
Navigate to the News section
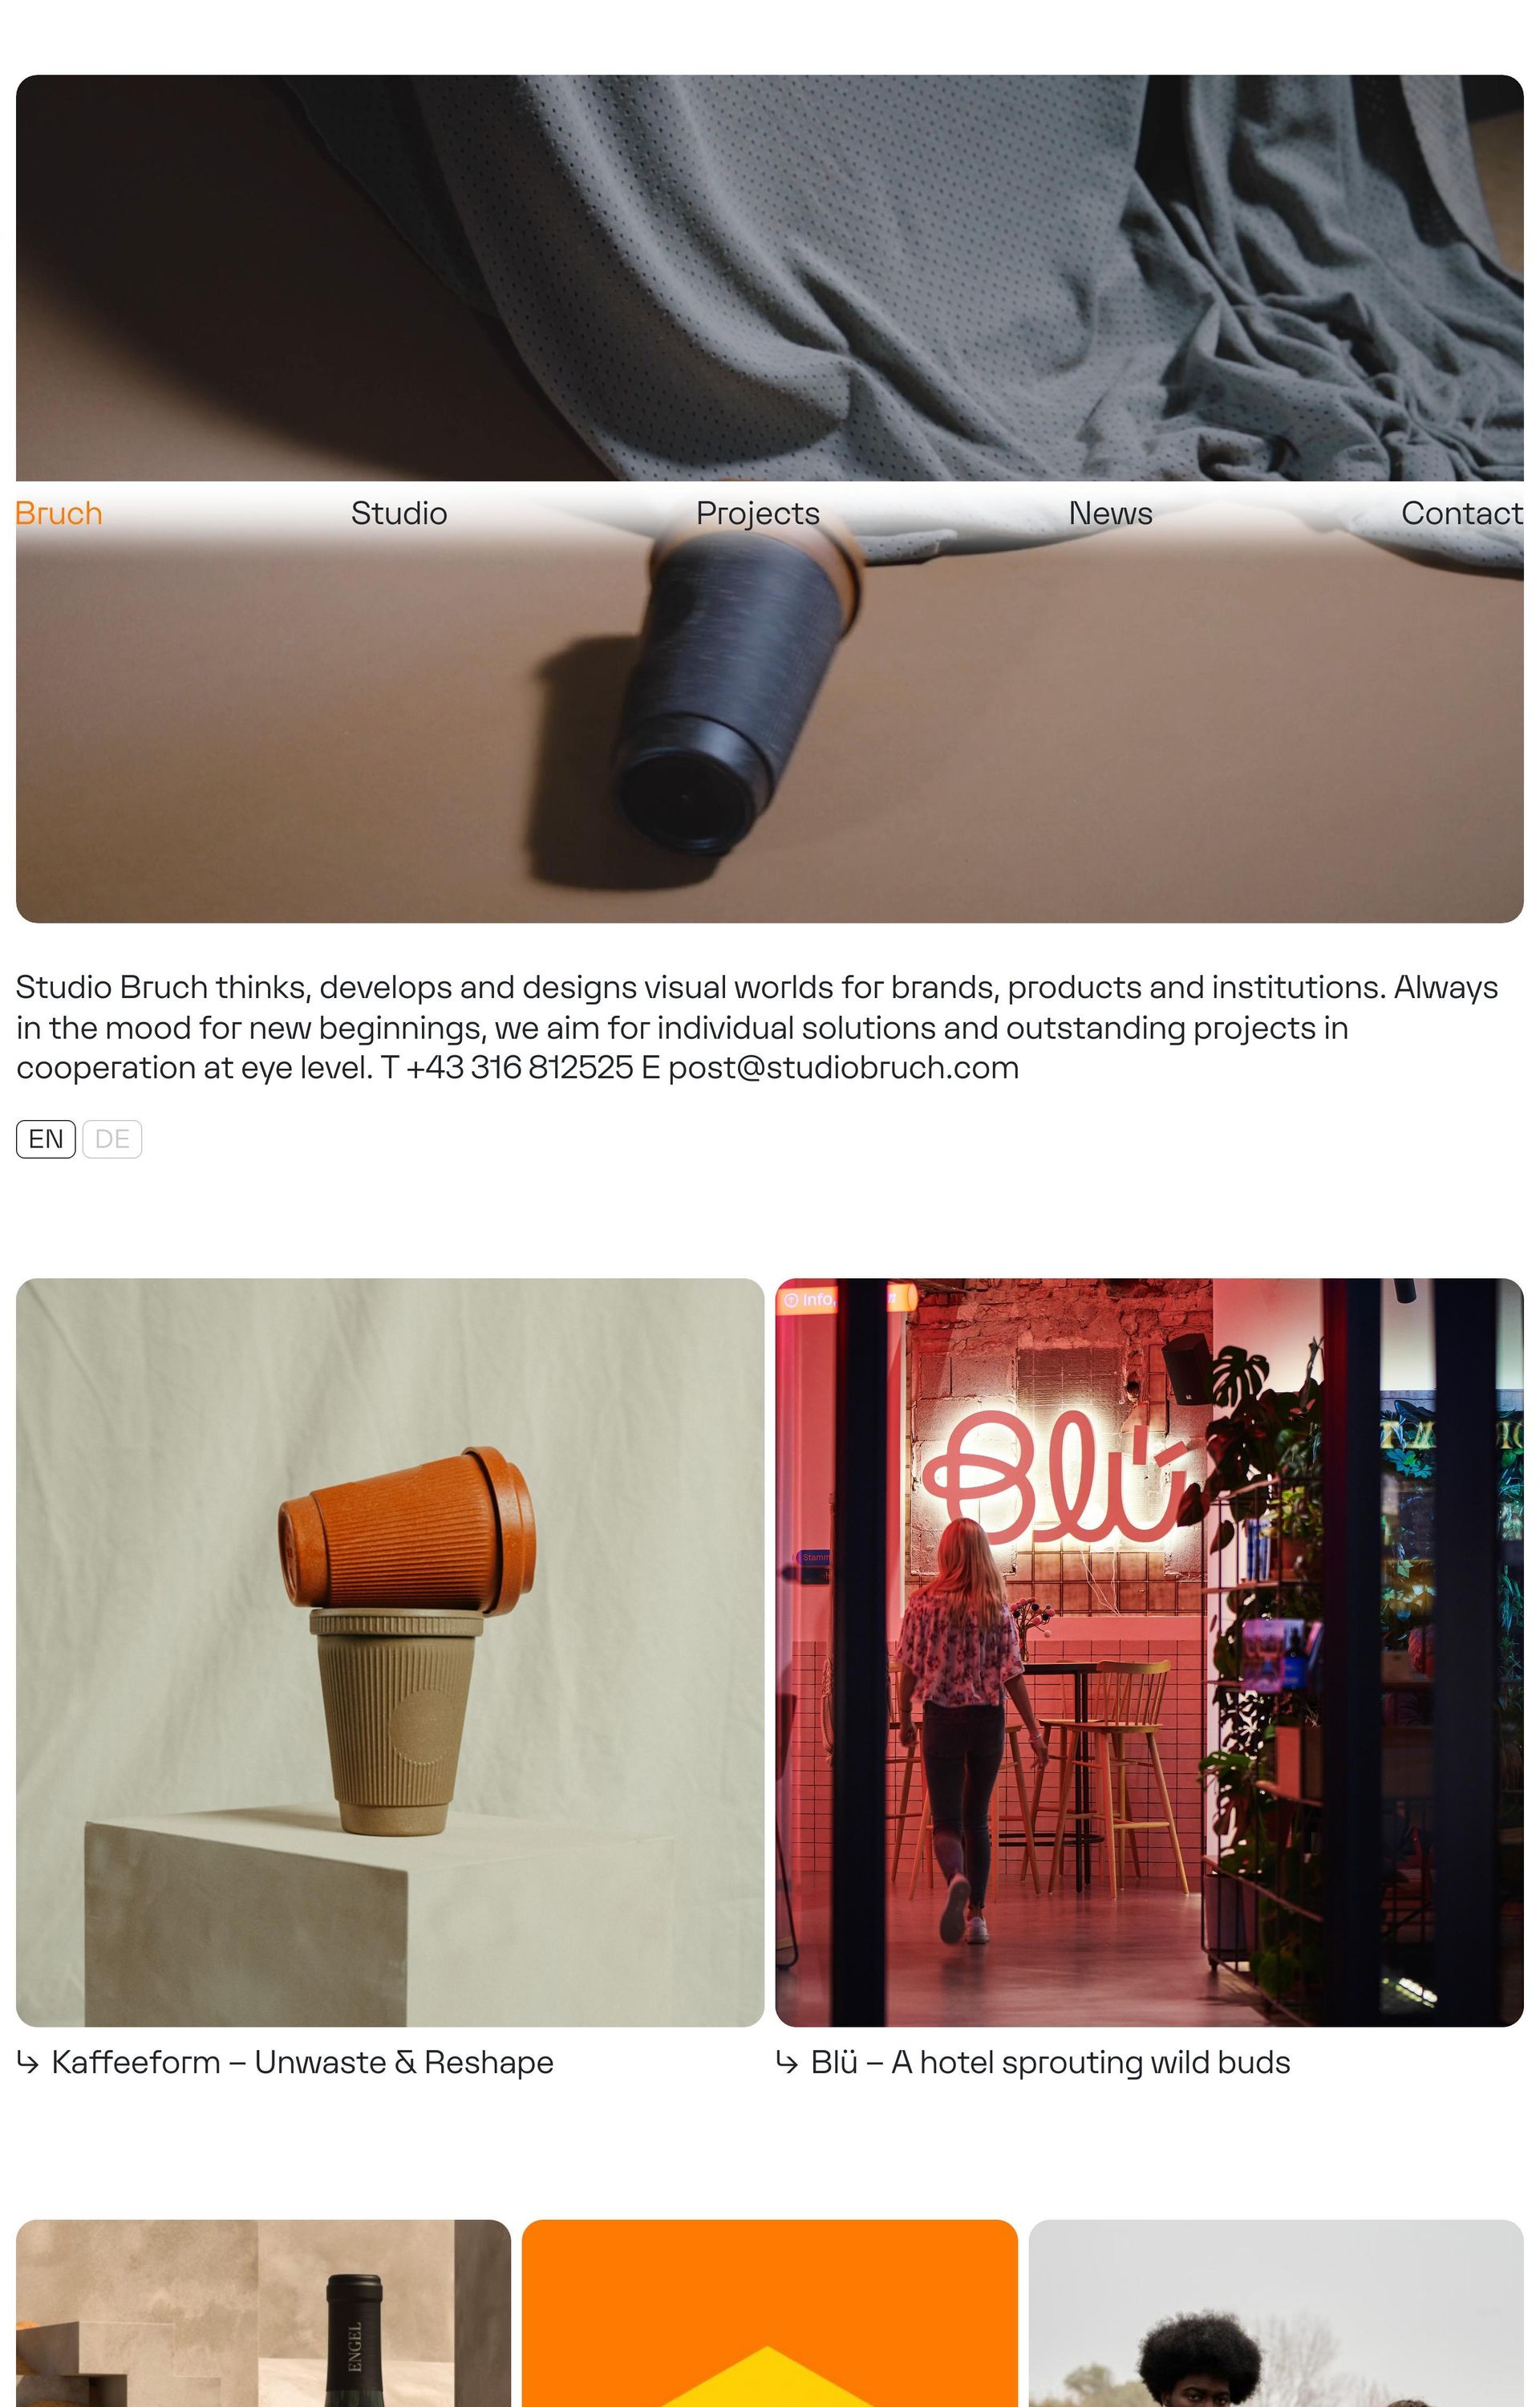tap(1110, 513)
